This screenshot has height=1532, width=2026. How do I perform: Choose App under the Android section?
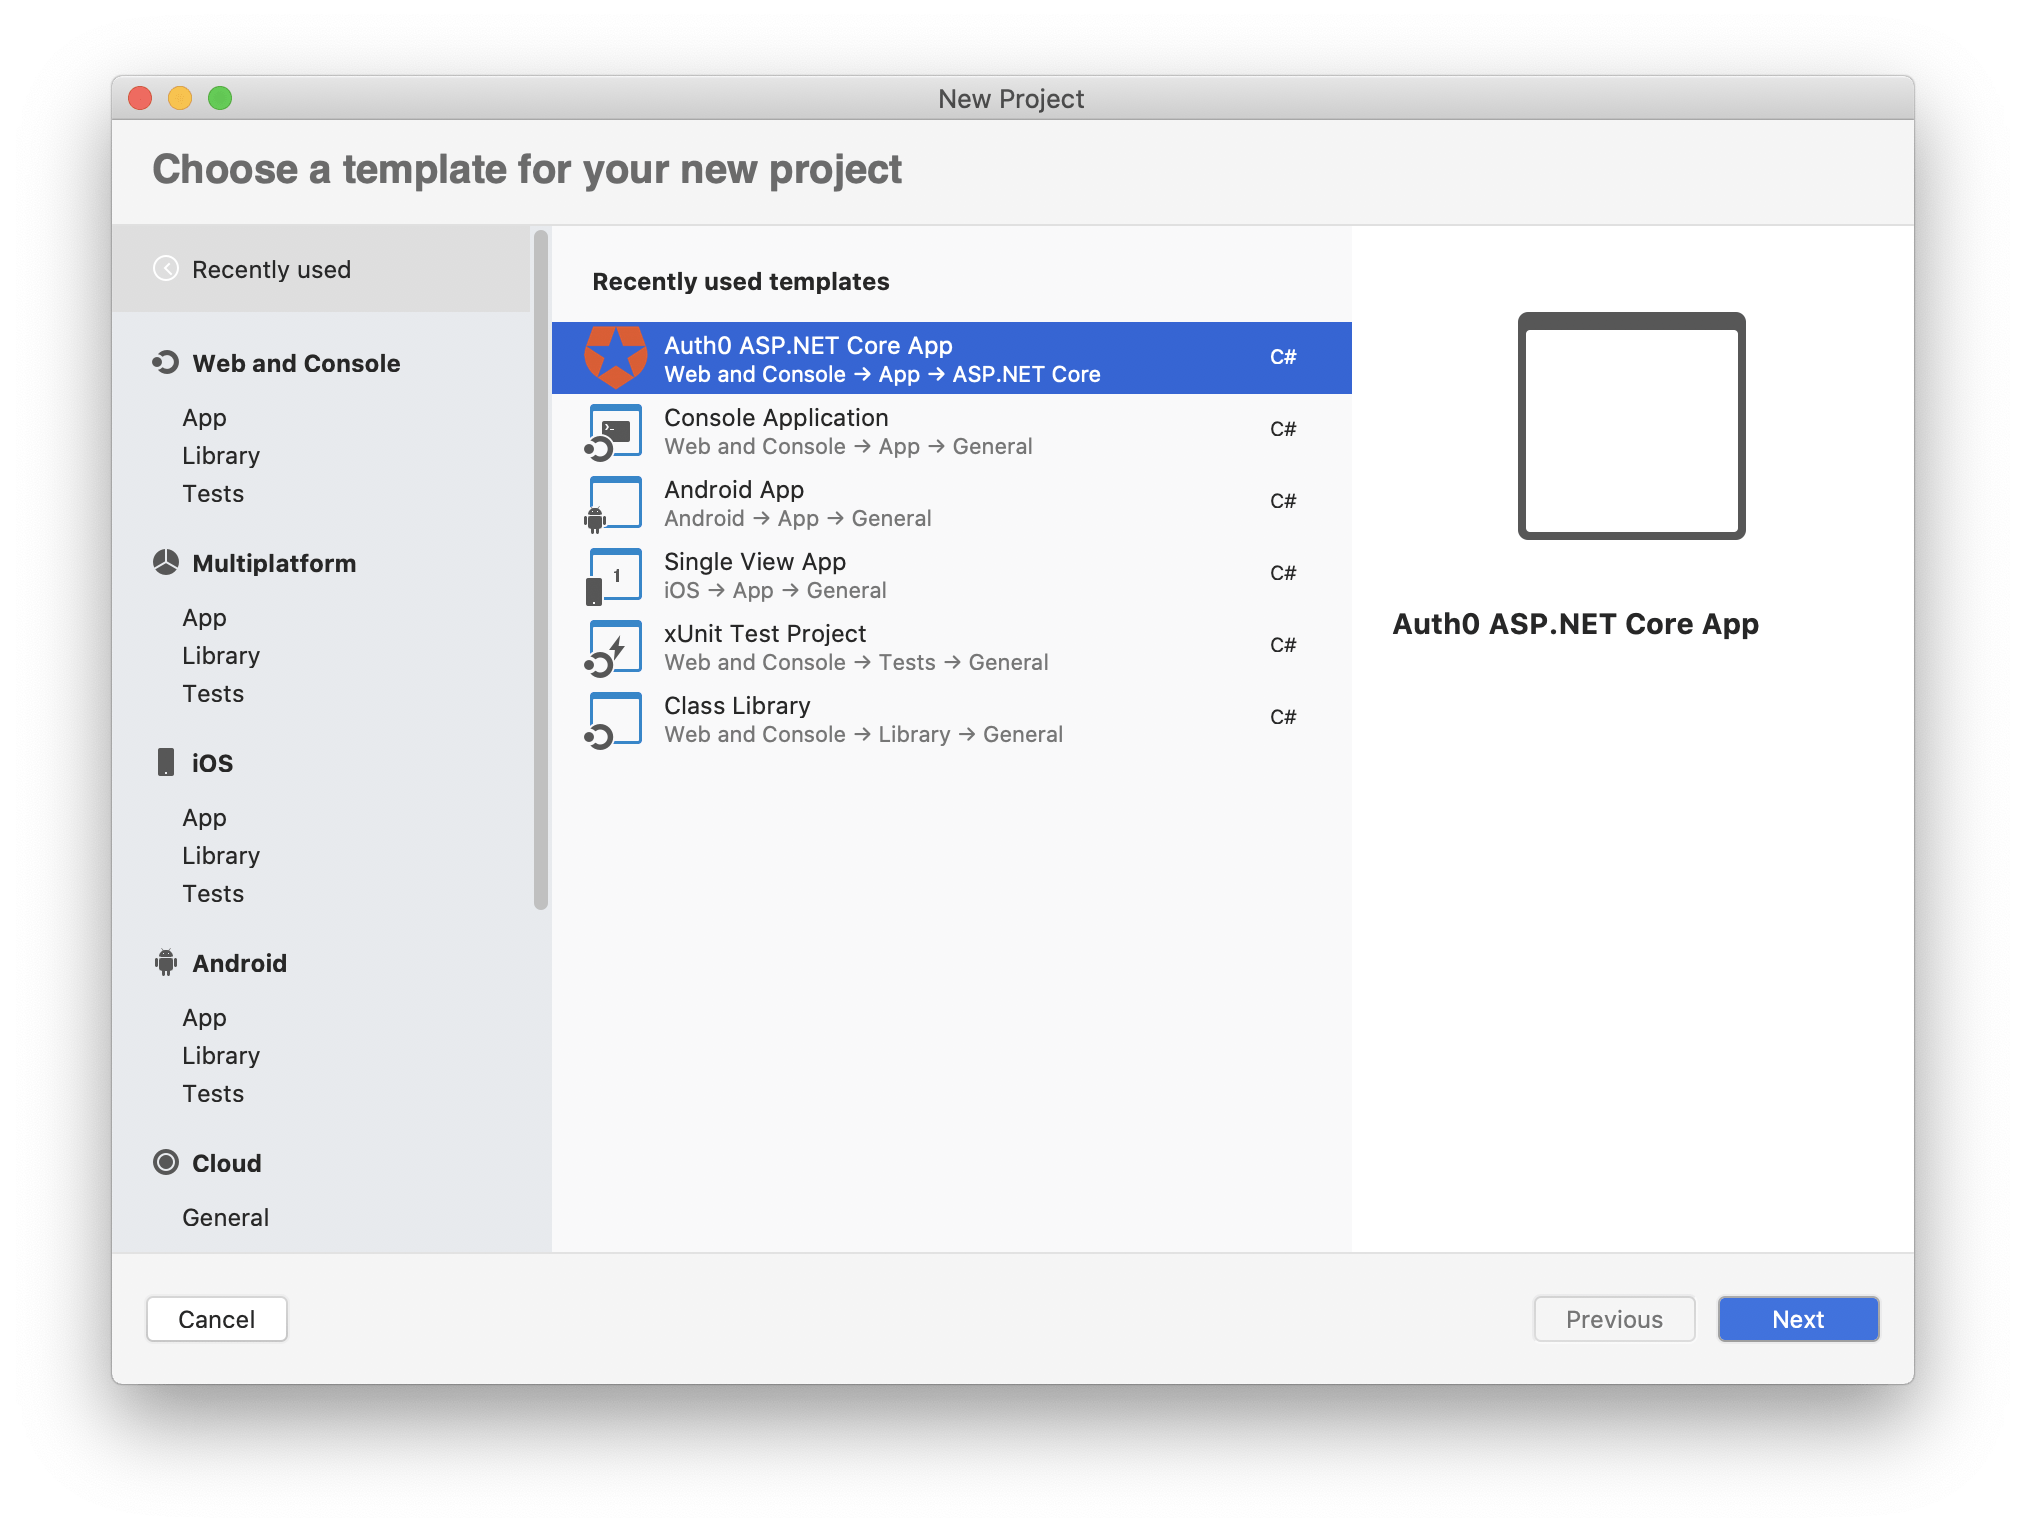[204, 1018]
